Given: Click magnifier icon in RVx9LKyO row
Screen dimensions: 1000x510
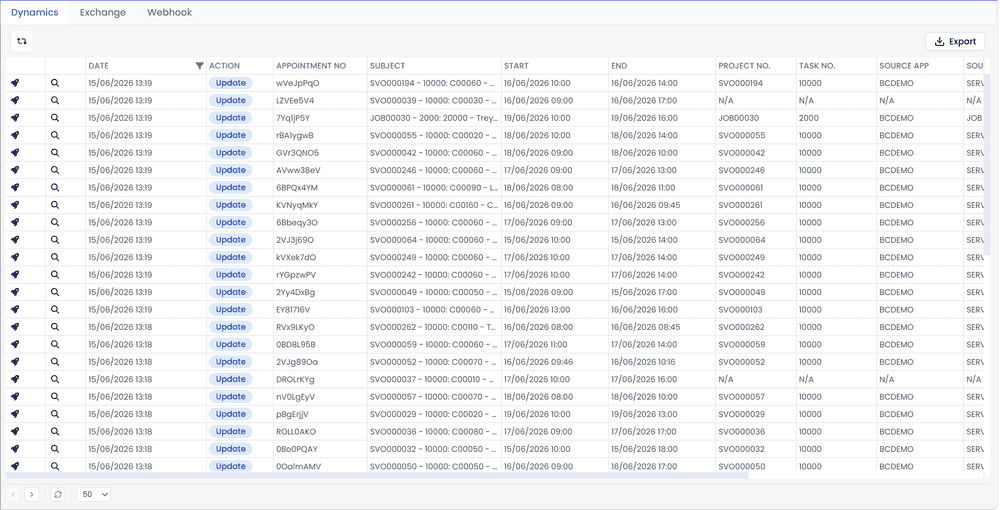Looking at the screenshot, I should pos(55,327).
